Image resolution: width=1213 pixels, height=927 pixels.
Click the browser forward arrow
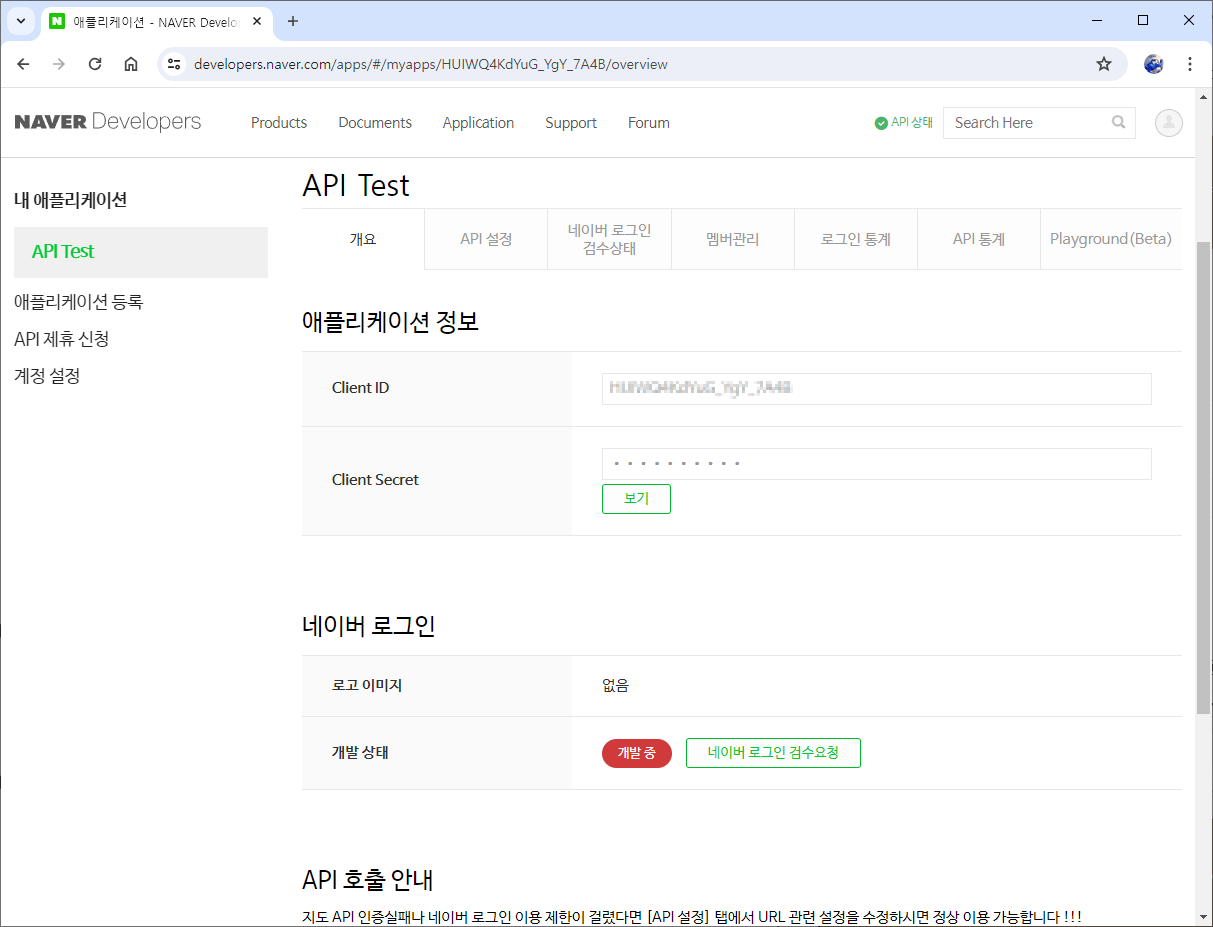pyautogui.click(x=59, y=64)
